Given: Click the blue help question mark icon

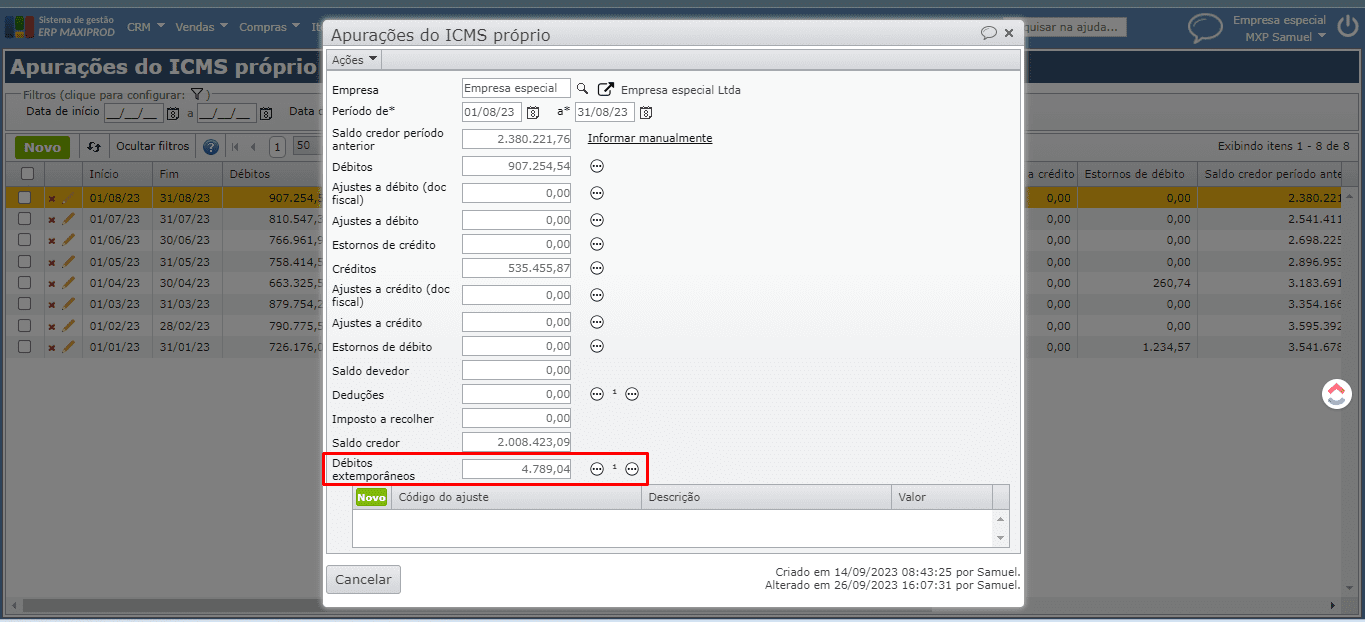Looking at the screenshot, I should (x=211, y=147).
